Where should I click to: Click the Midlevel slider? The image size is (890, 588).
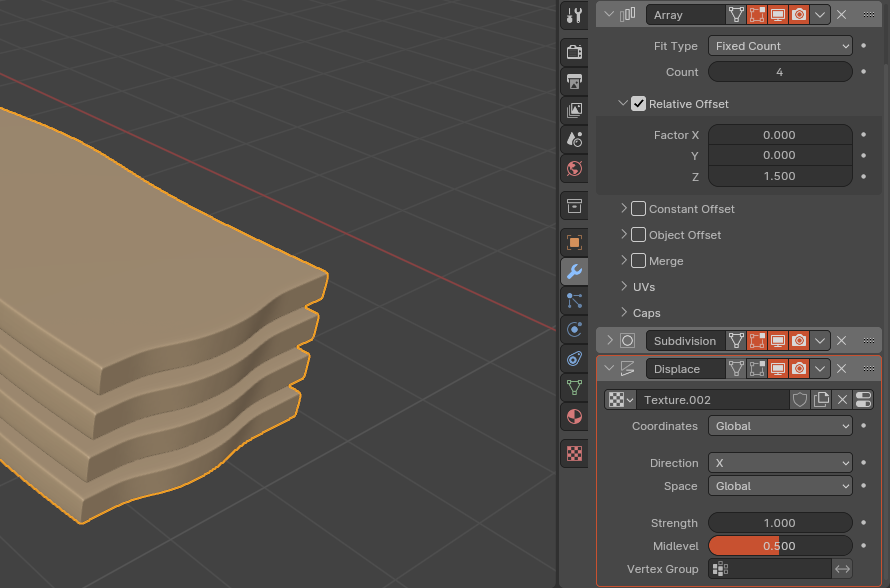[780, 546]
